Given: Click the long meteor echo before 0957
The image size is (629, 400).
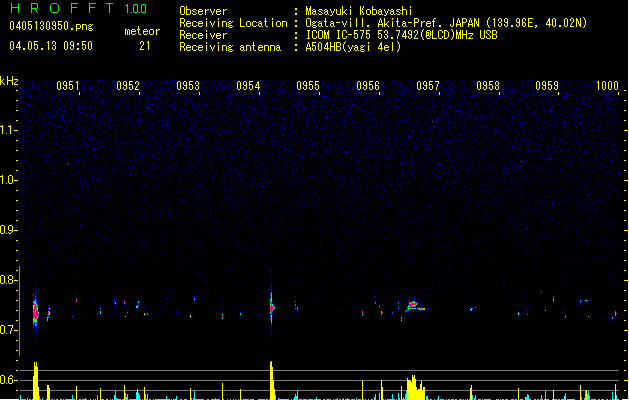Looking at the screenshot, I should click(415, 307).
